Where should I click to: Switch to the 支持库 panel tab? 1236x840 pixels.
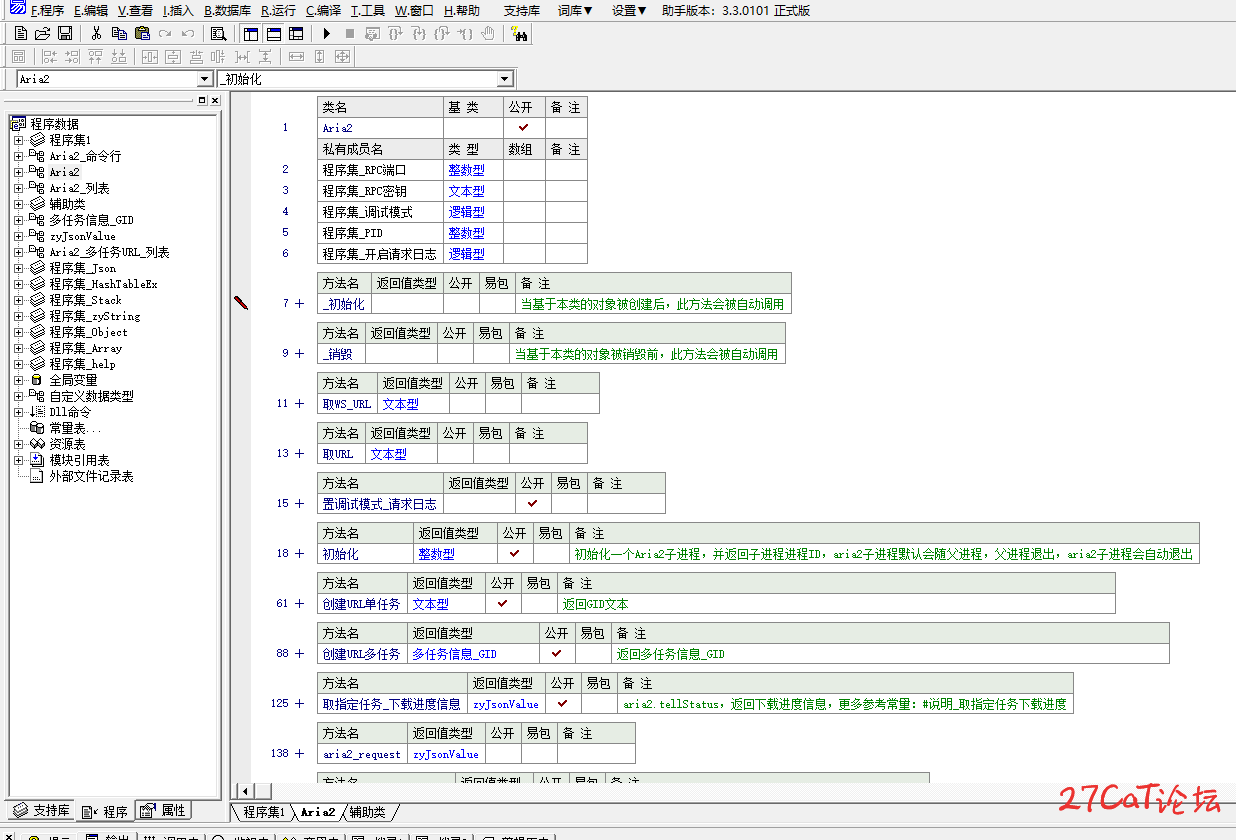point(41,811)
